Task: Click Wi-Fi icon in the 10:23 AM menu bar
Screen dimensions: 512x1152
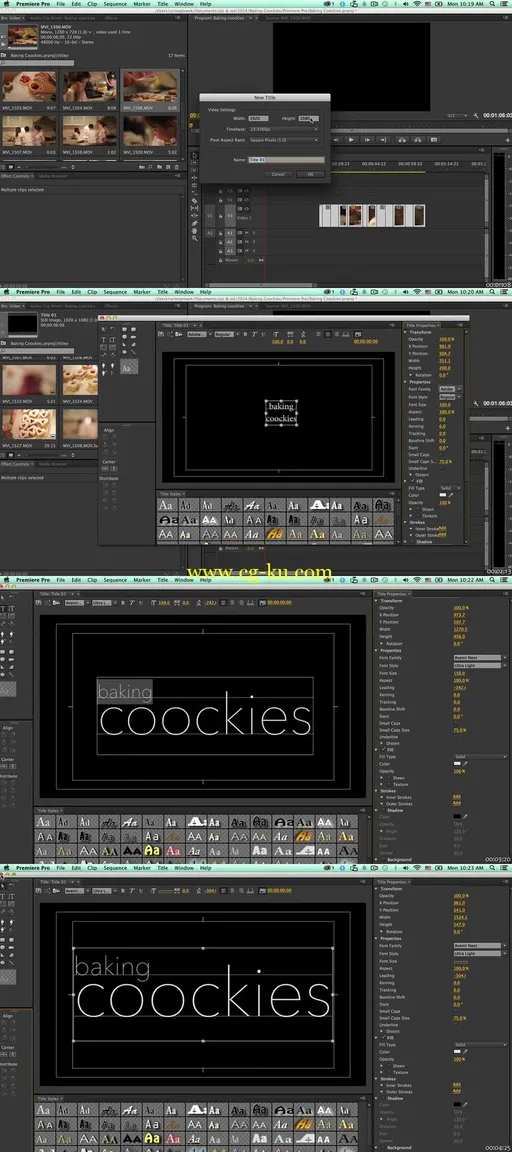Action: click(418, 868)
